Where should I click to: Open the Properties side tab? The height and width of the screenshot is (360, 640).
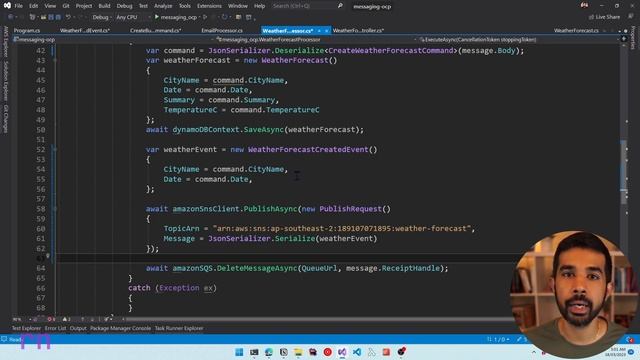633,38
